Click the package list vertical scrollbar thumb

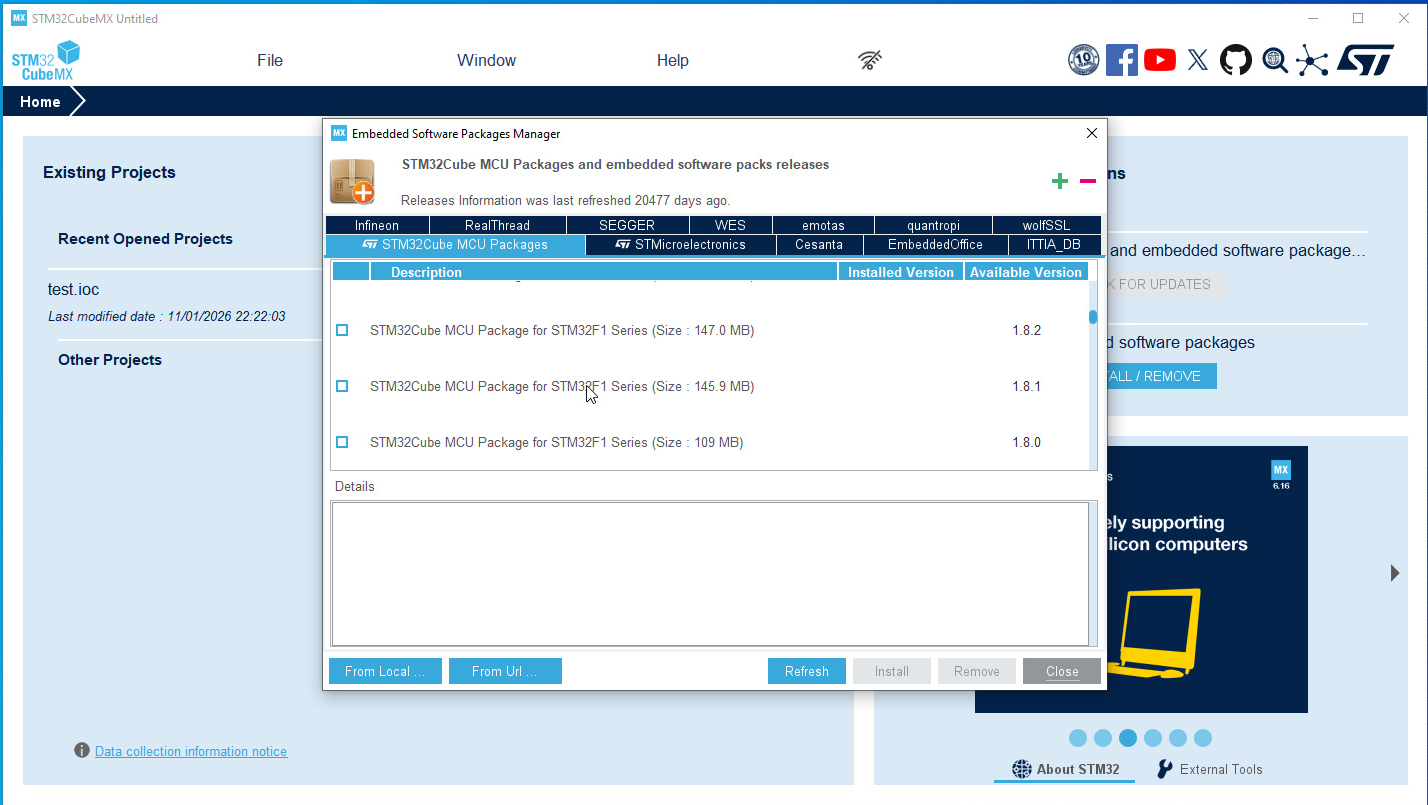click(x=1093, y=317)
